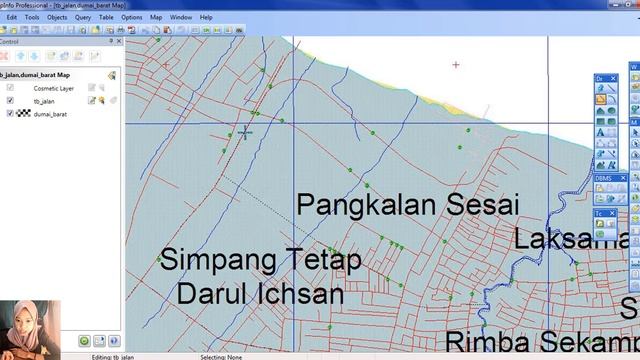Screen dimensions: 640x360
Task: Click Remove Layer red X icon
Action: [x=4, y=56]
